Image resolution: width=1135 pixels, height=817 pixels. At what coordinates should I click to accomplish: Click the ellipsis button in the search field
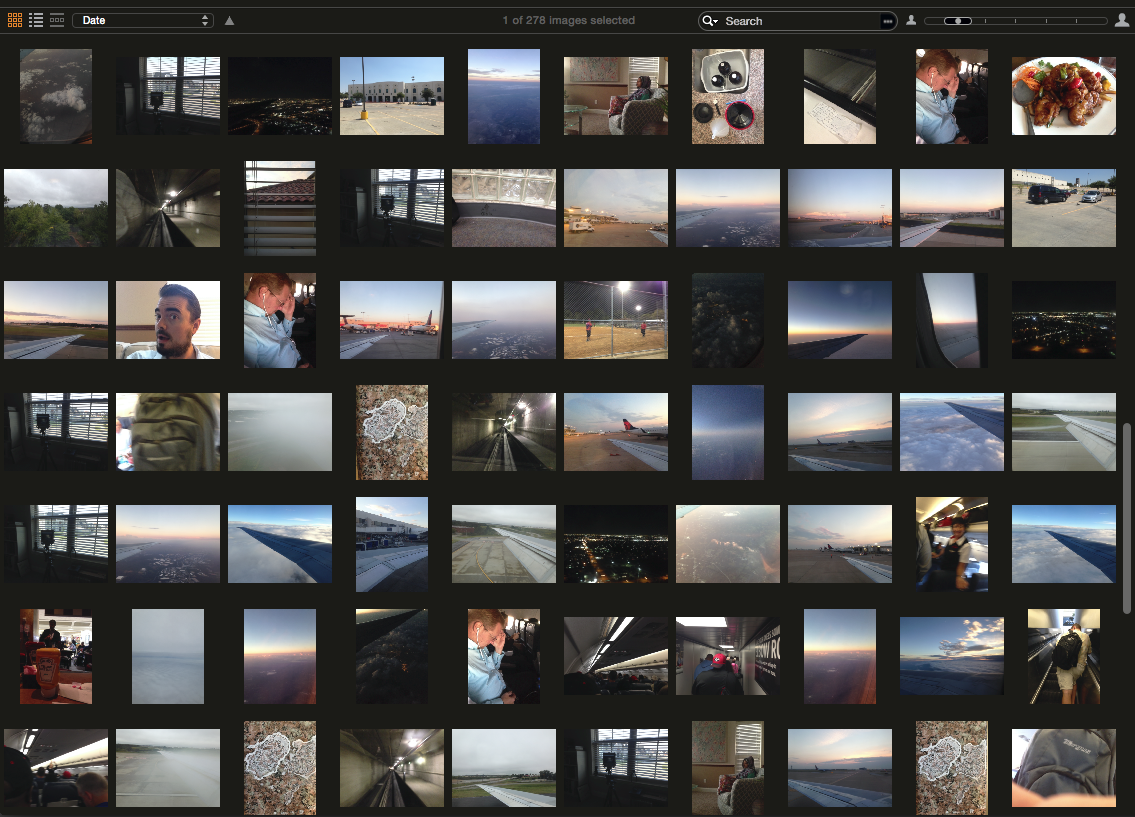887,21
